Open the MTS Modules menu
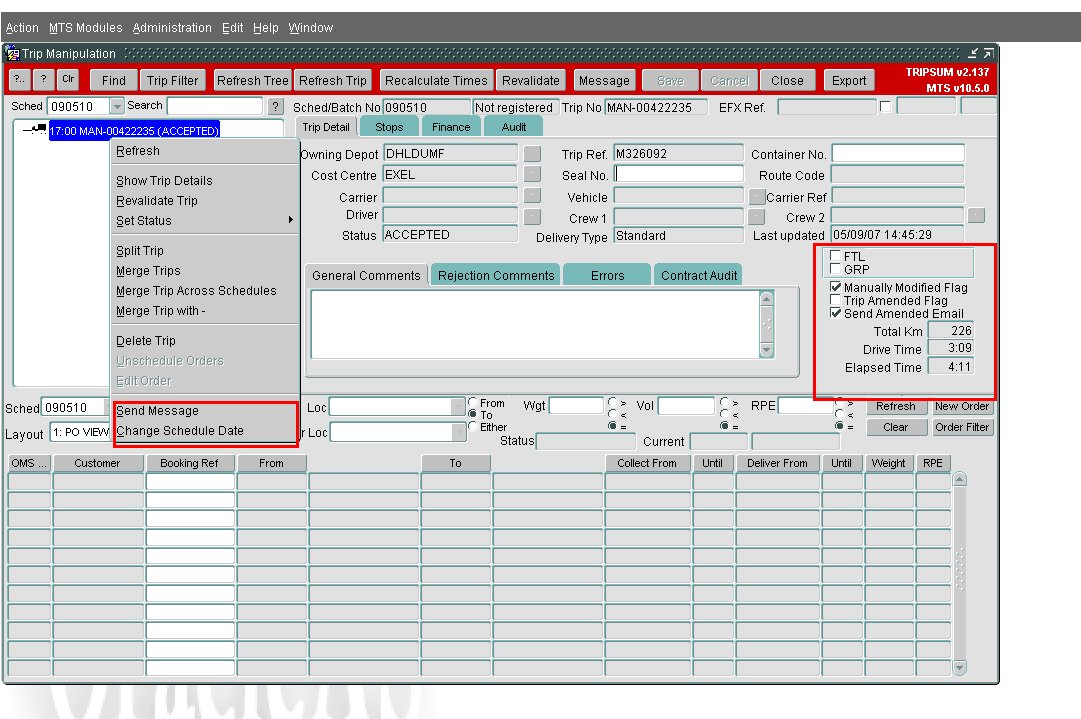 tap(85, 28)
